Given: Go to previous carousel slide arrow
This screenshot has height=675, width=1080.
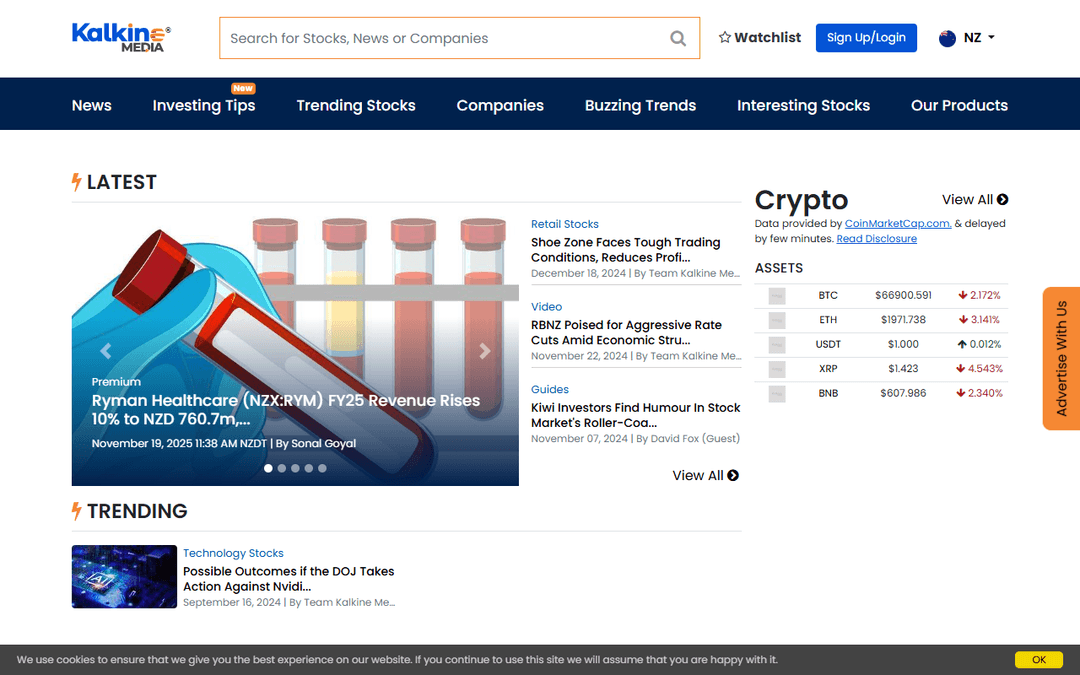Looking at the screenshot, I should click(105, 351).
